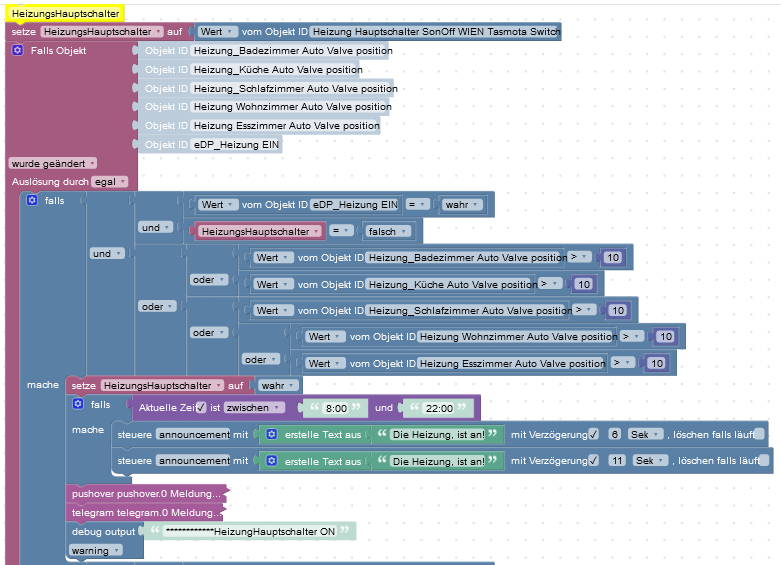The width and height of the screenshot is (781, 565).
Task: Open gear settings of the Falls Objekt block
Action: (17, 50)
